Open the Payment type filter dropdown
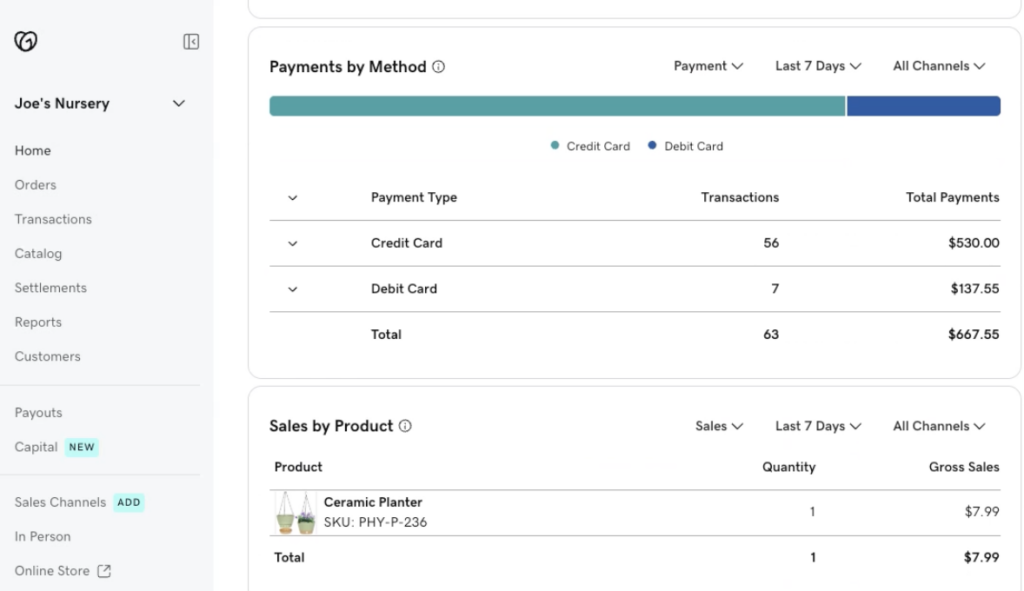 pyautogui.click(x=708, y=65)
